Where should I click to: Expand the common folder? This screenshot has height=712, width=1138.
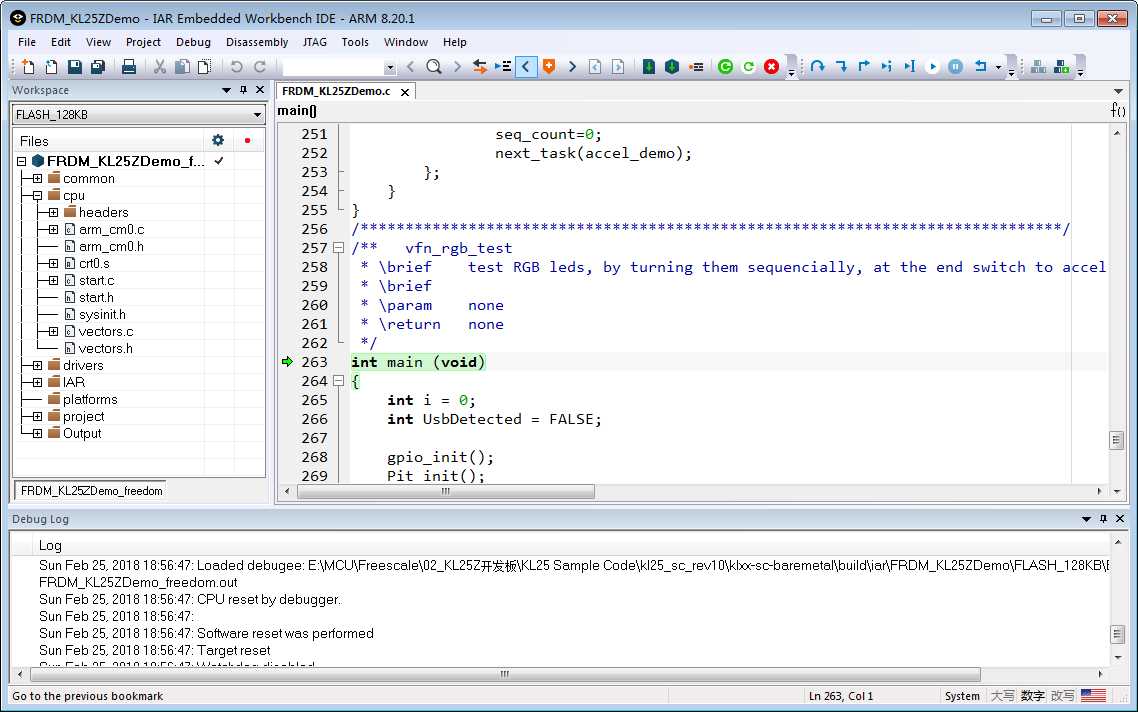point(38,179)
